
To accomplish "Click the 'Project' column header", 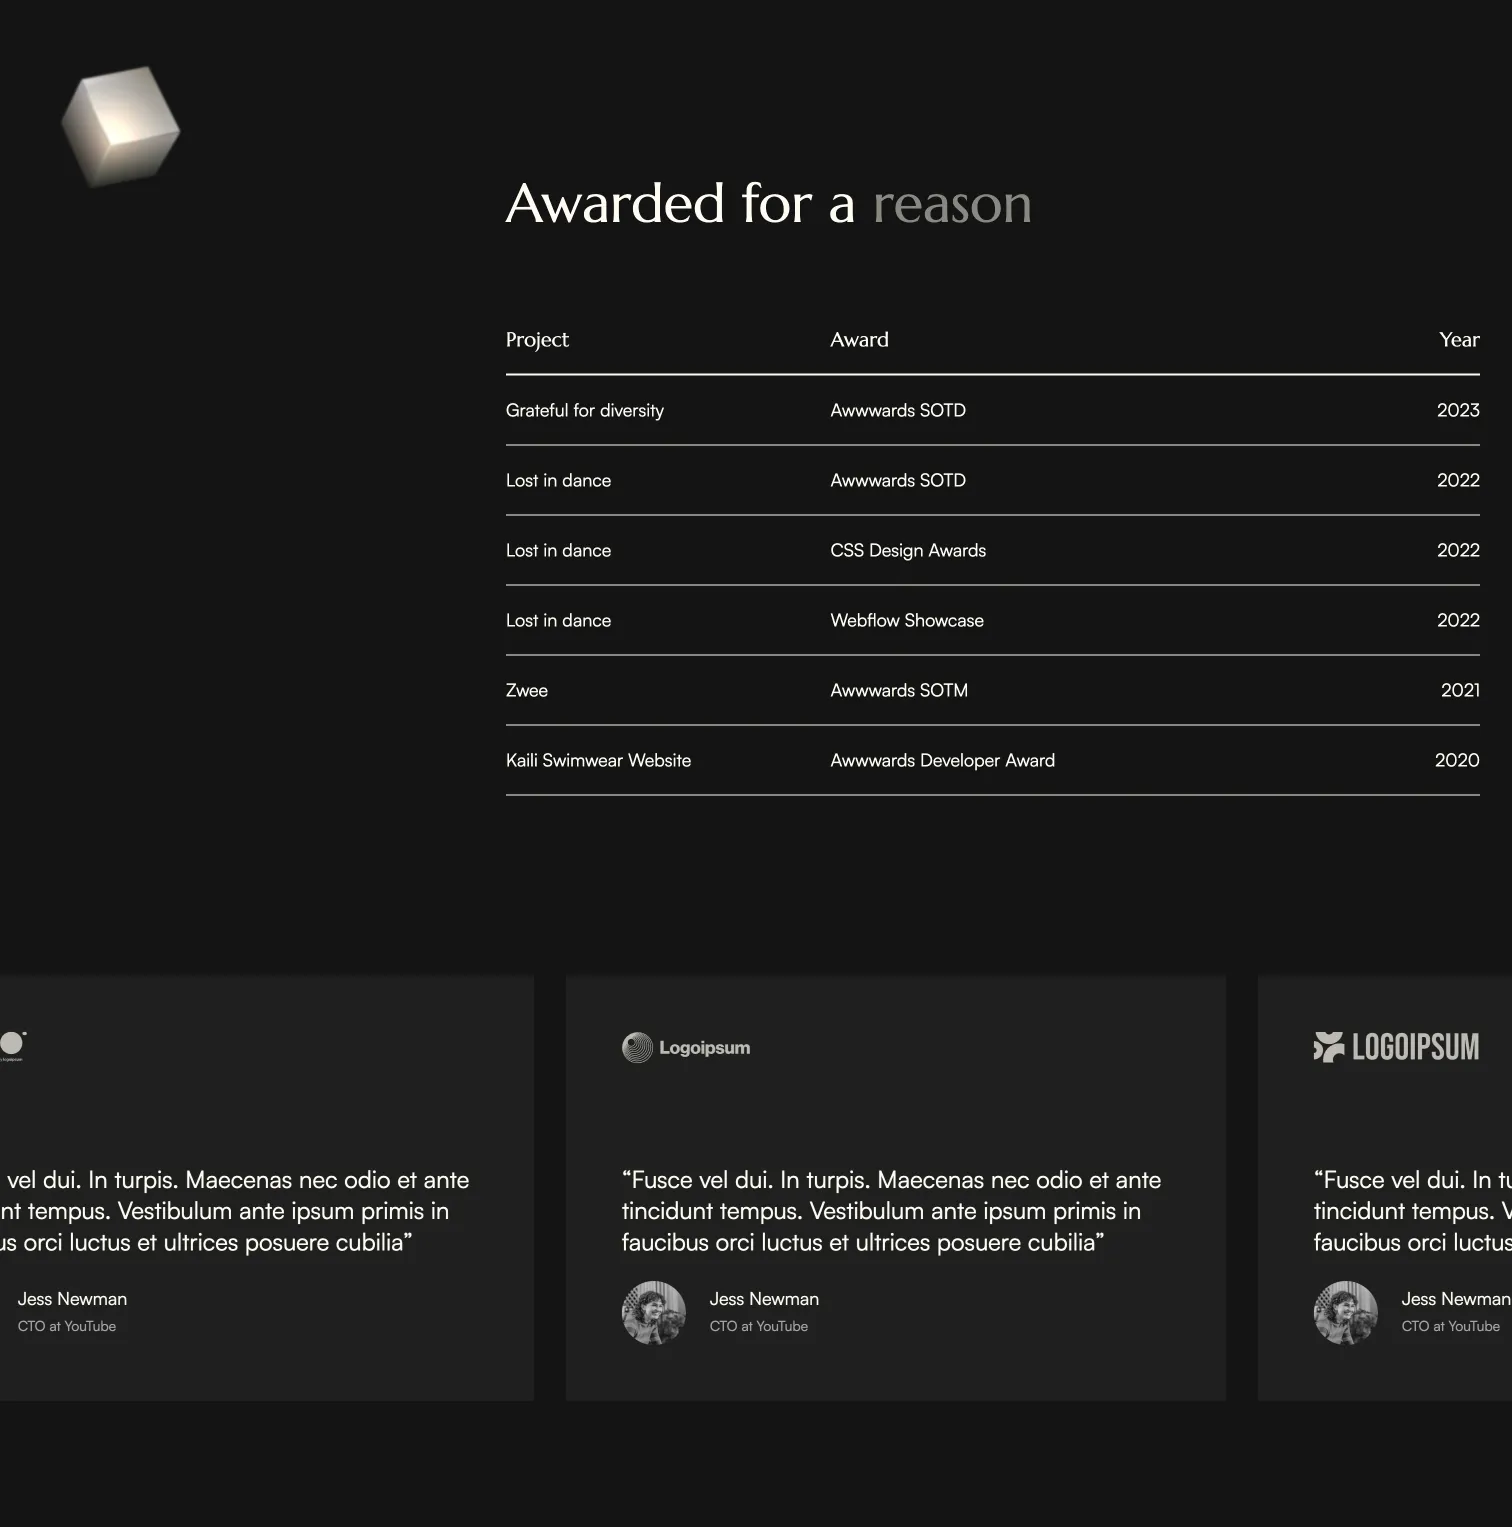I will (x=537, y=340).
